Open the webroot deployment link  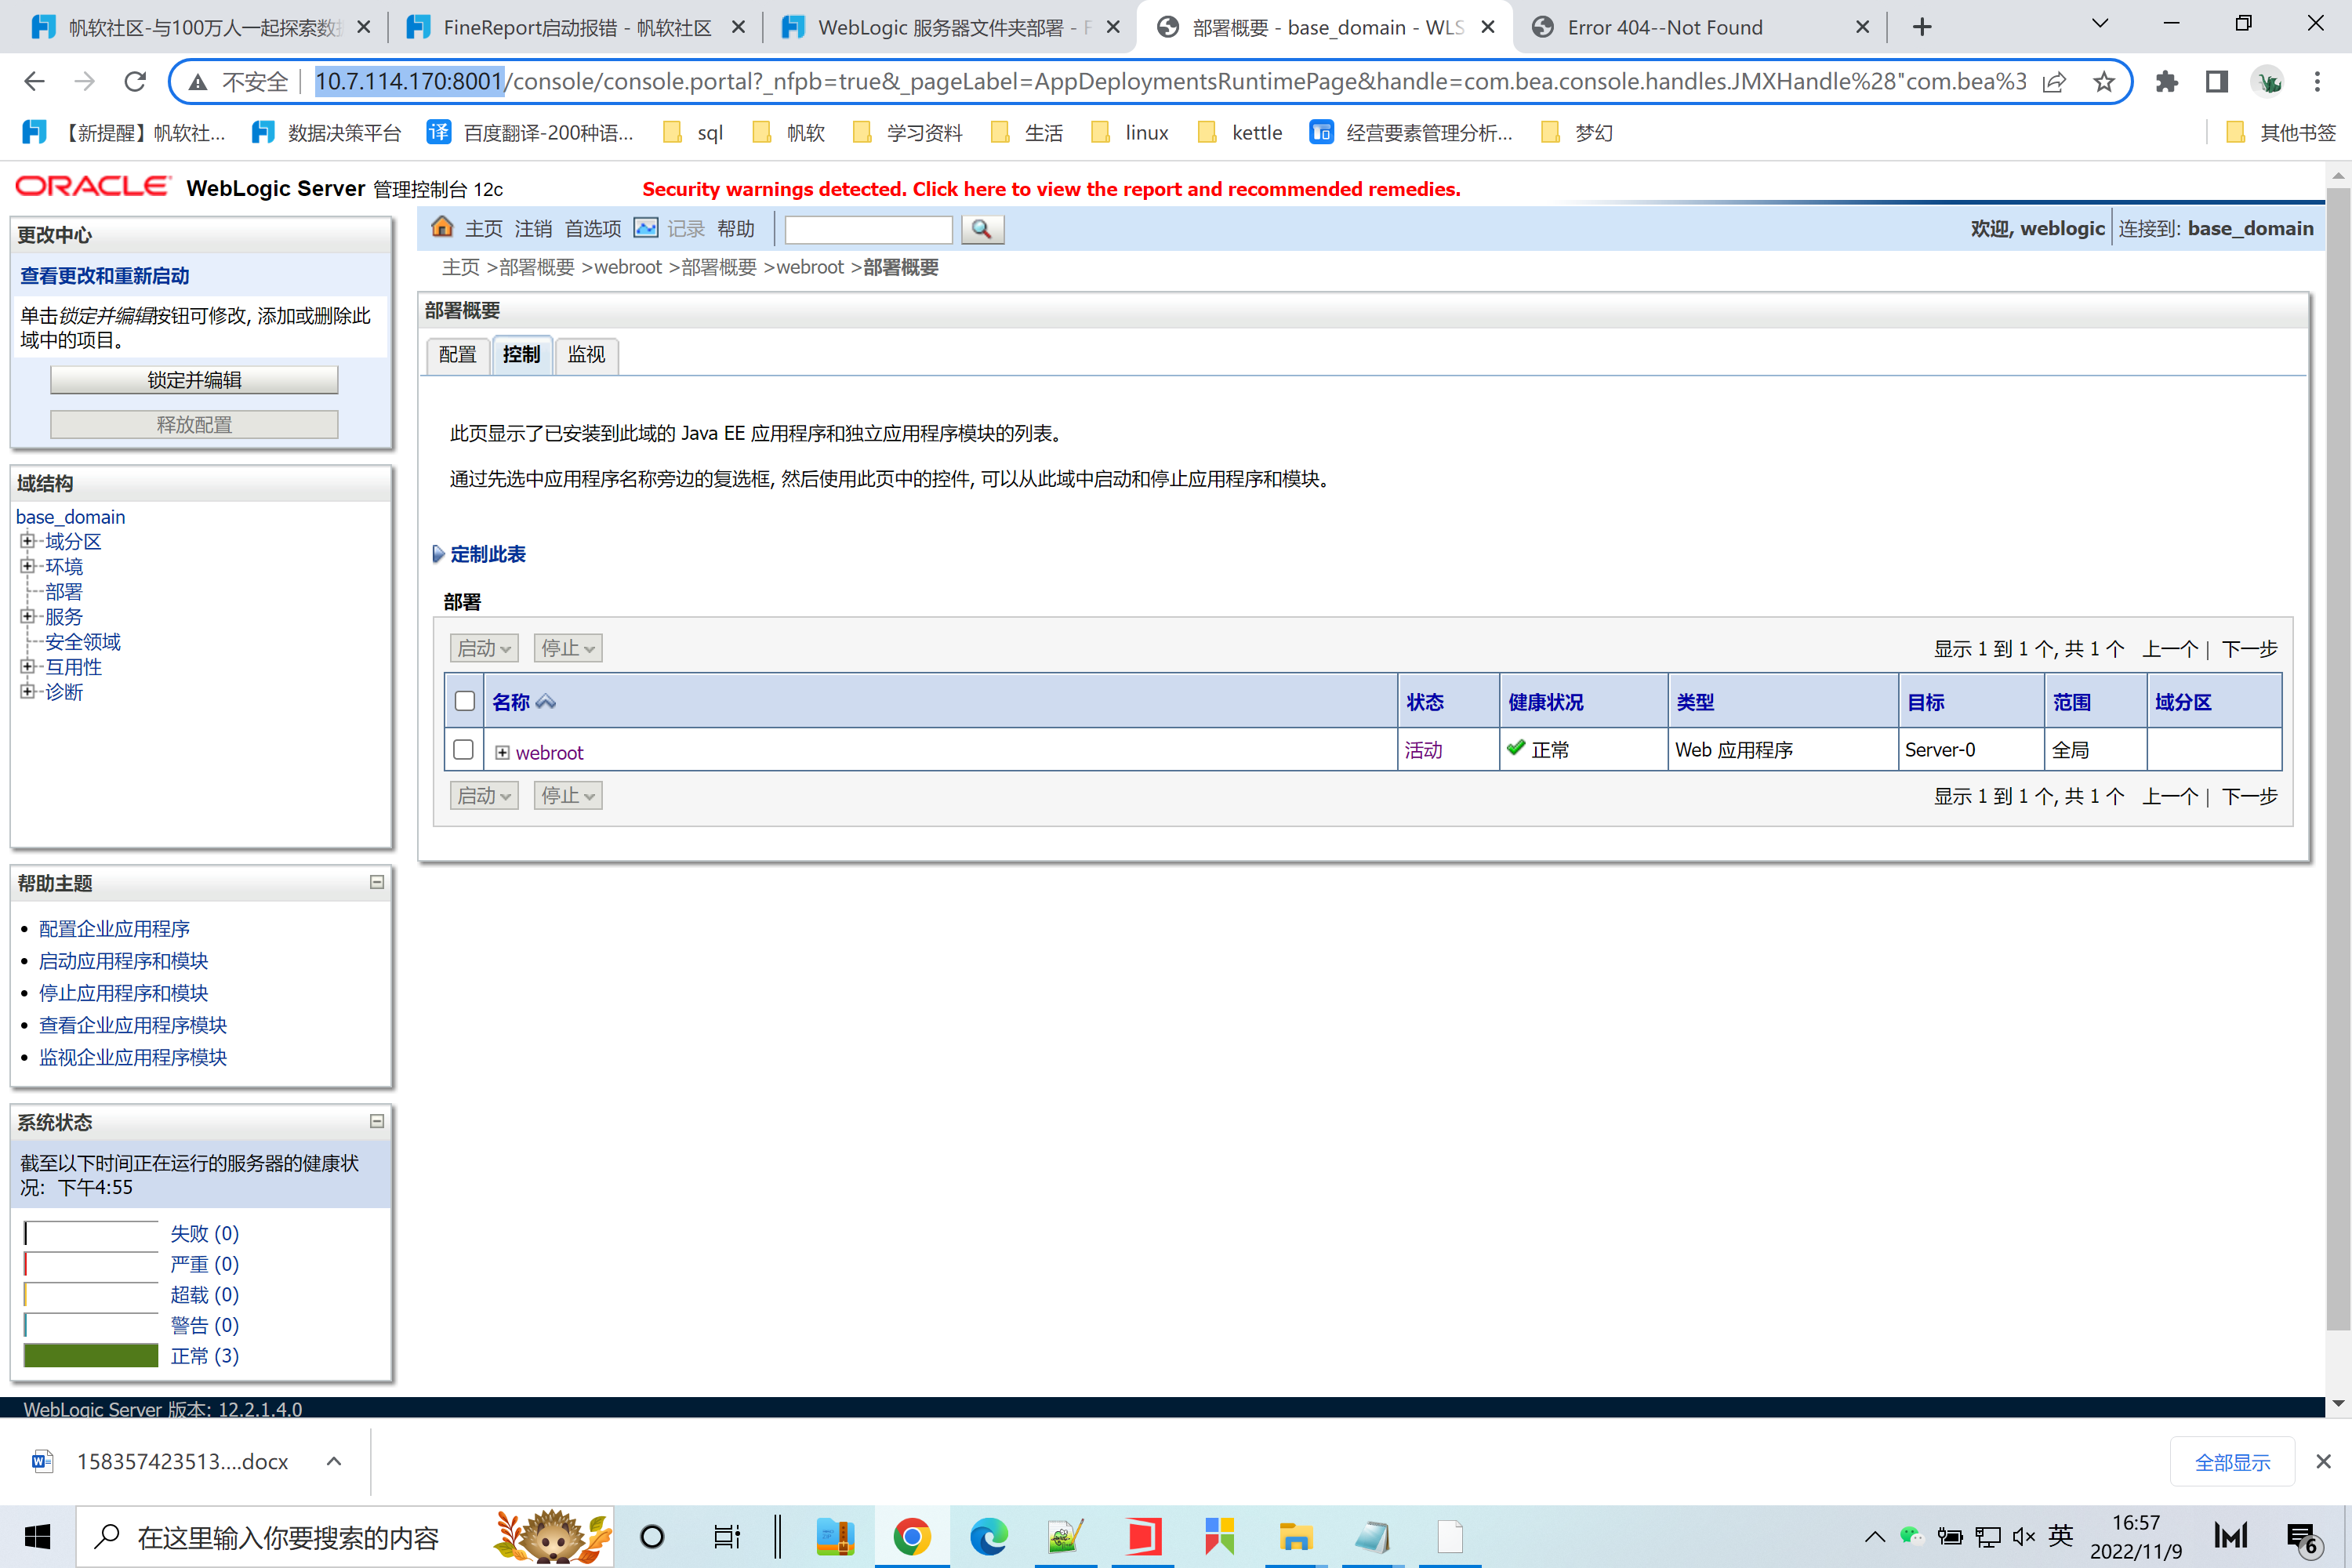click(549, 753)
